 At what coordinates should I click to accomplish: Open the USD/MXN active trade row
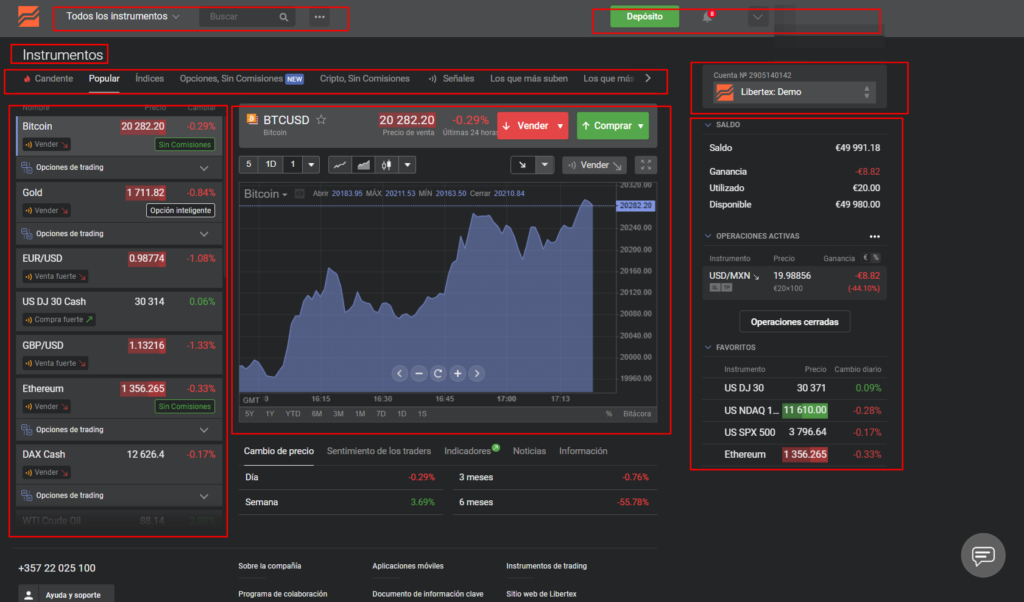794,281
